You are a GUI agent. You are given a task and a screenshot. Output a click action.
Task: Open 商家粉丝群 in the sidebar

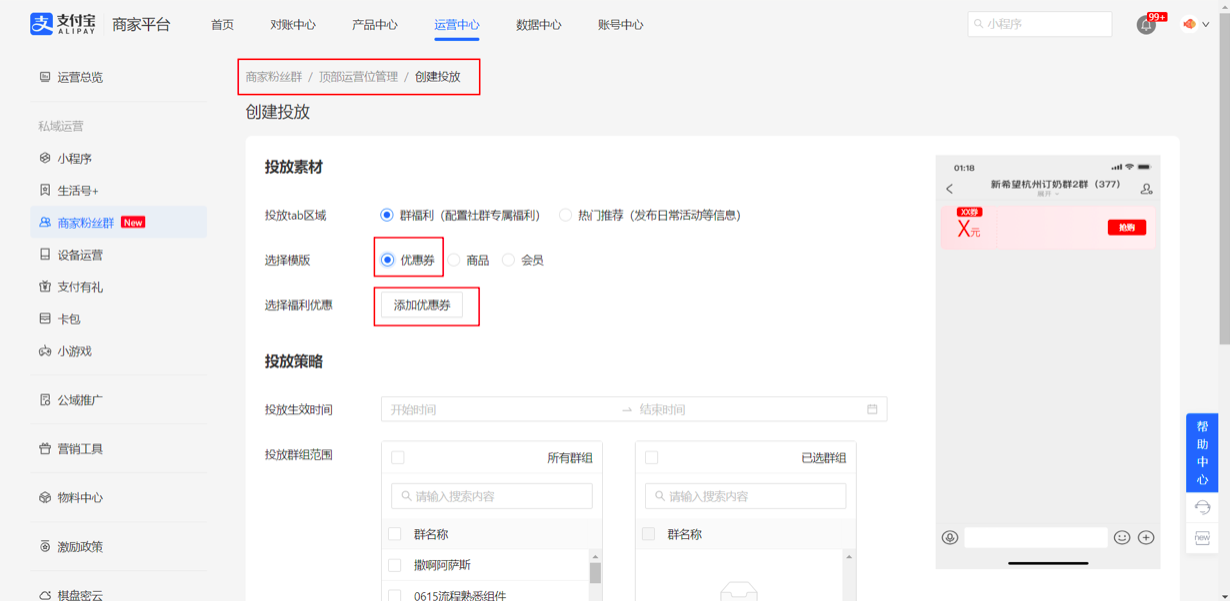tap(86, 223)
